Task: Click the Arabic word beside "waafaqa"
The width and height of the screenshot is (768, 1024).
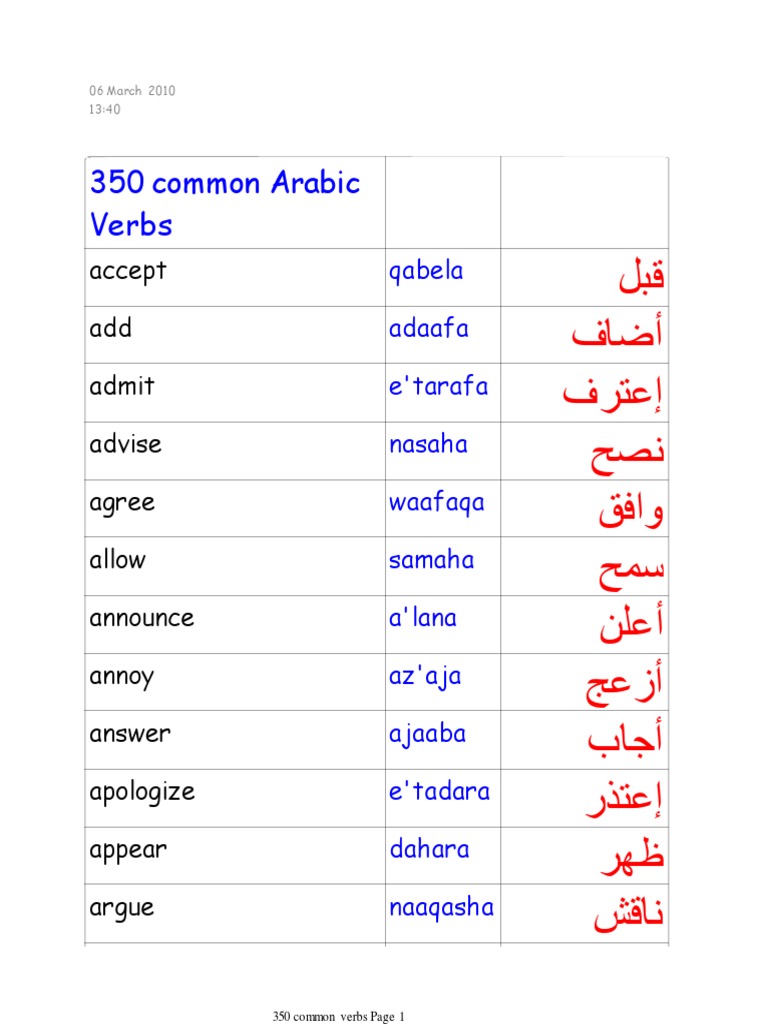Action: pos(630,510)
